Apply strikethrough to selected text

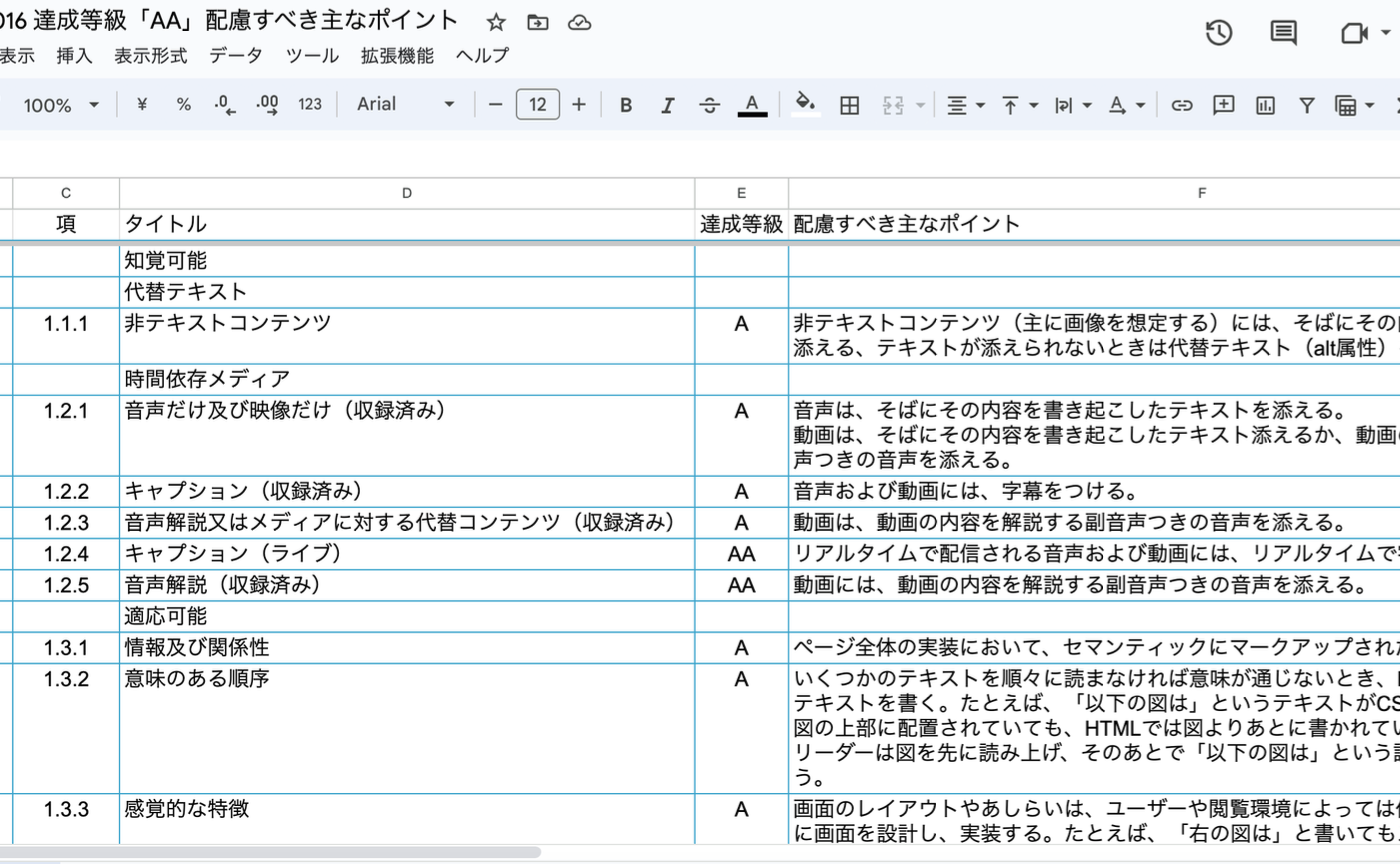point(709,104)
